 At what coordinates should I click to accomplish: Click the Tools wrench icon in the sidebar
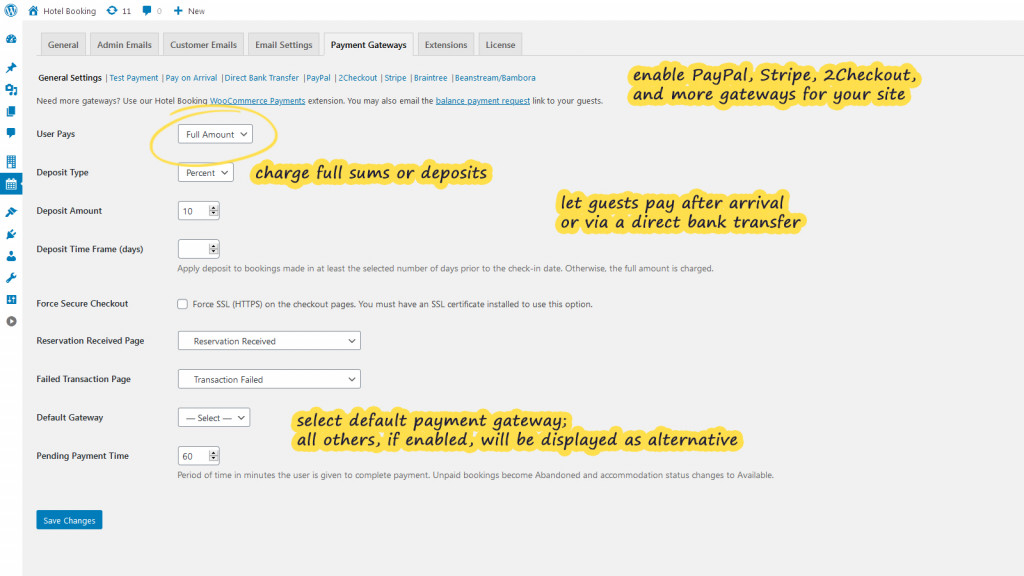[x=12, y=279]
